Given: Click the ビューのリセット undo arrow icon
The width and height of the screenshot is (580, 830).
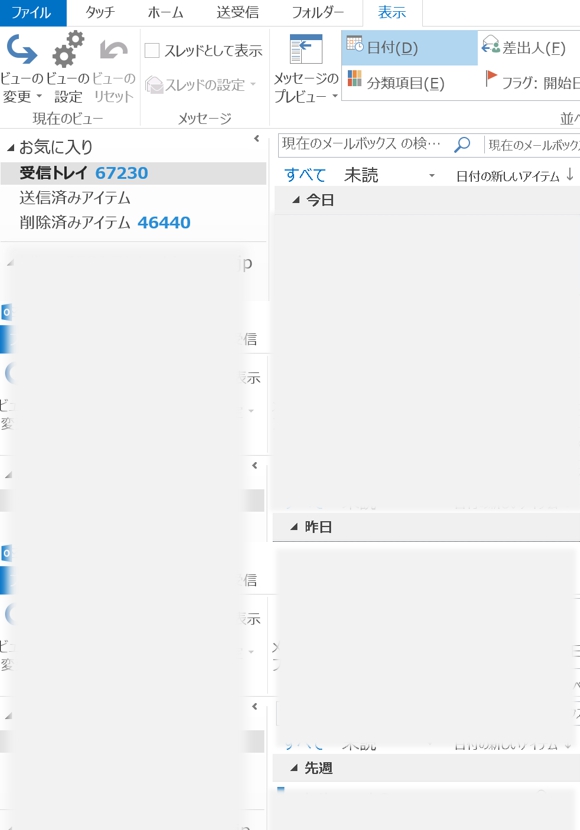Looking at the screenshot, I should 114,50.
